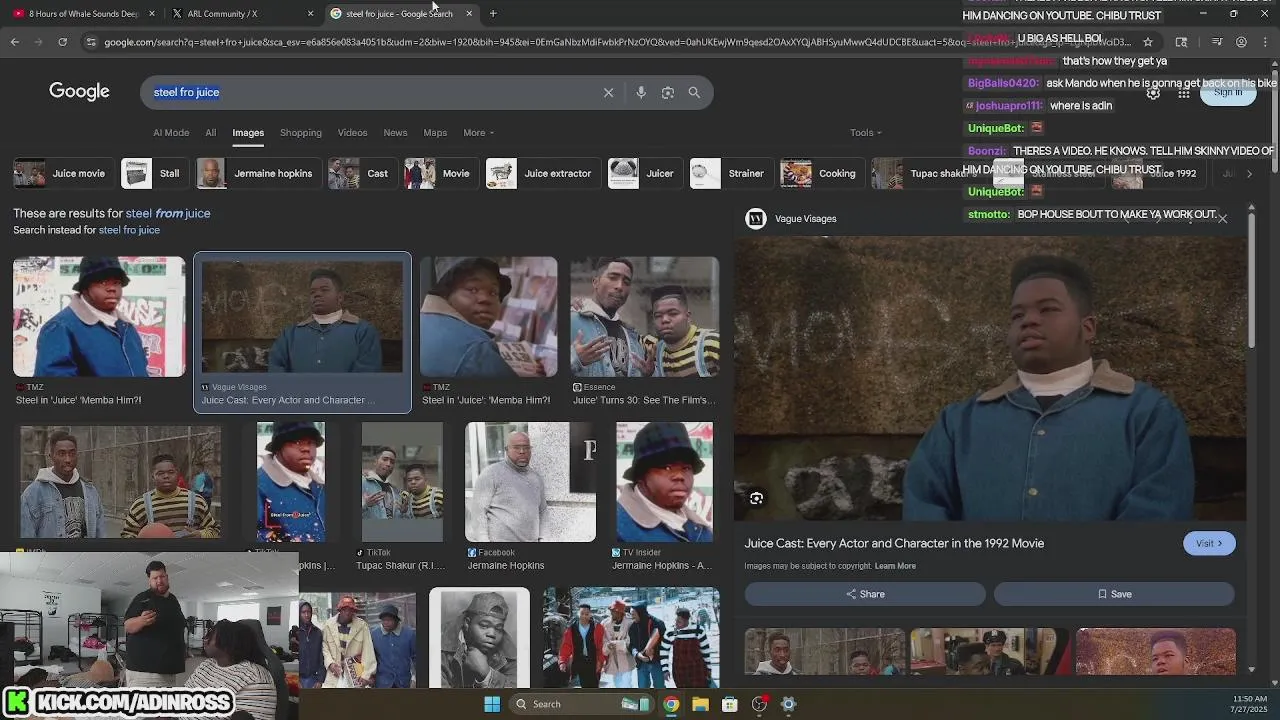
Task: Select the Maps tab
Action: click(435, 132)
